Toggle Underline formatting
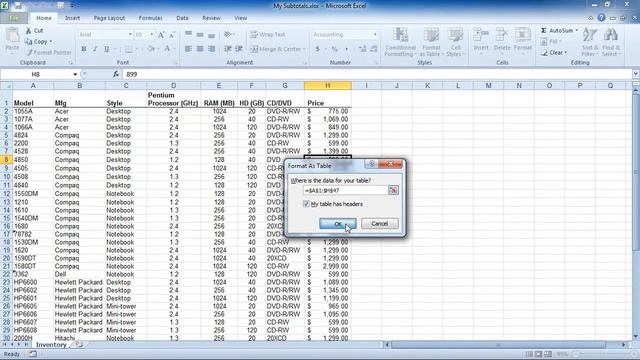 point(107,49)
